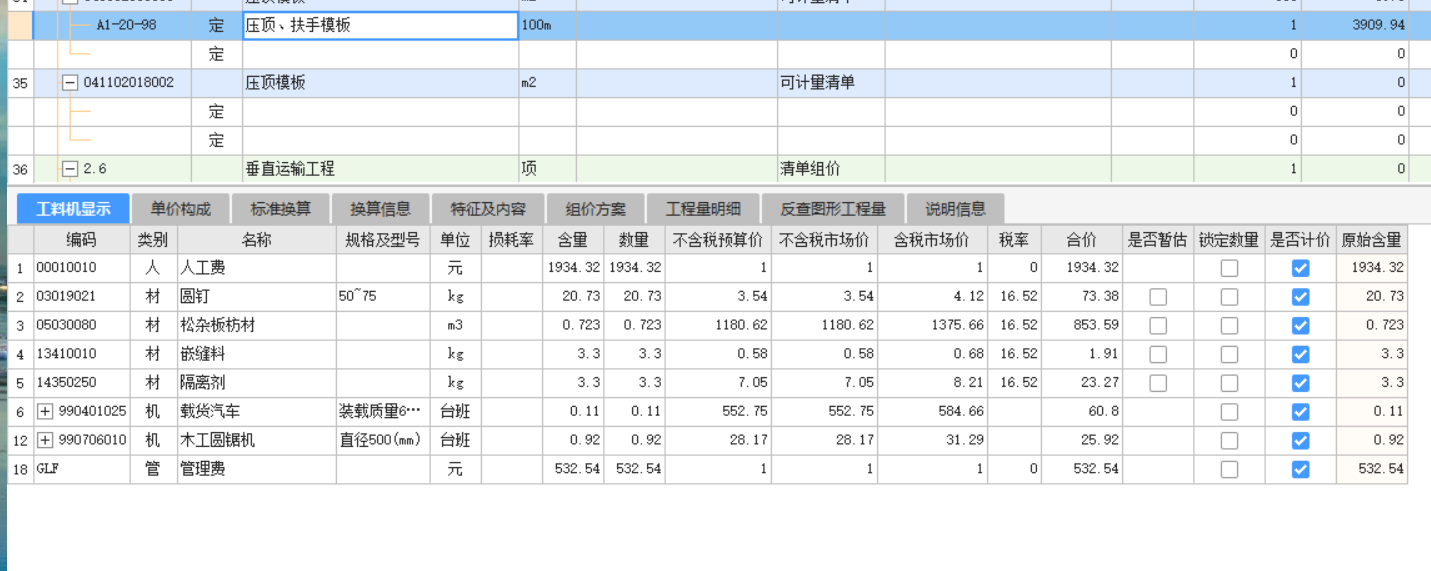Click 含税市场价 value 1375.66
Viewport: 1431px width, 571px height.
click(x=932, y=326)
